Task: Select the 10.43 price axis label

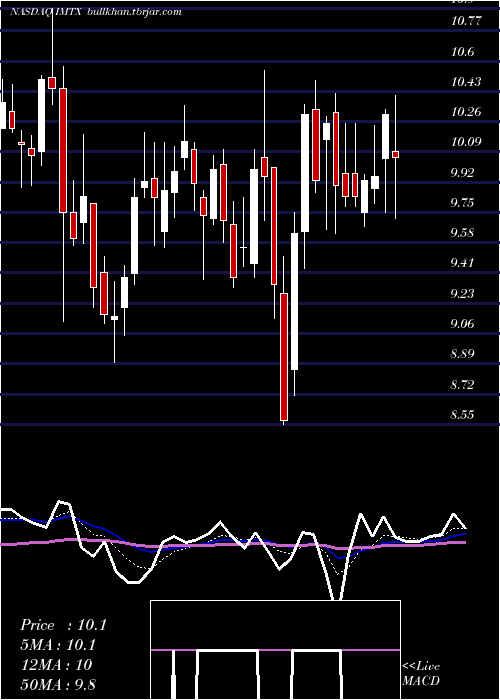Action: [466, 82]
